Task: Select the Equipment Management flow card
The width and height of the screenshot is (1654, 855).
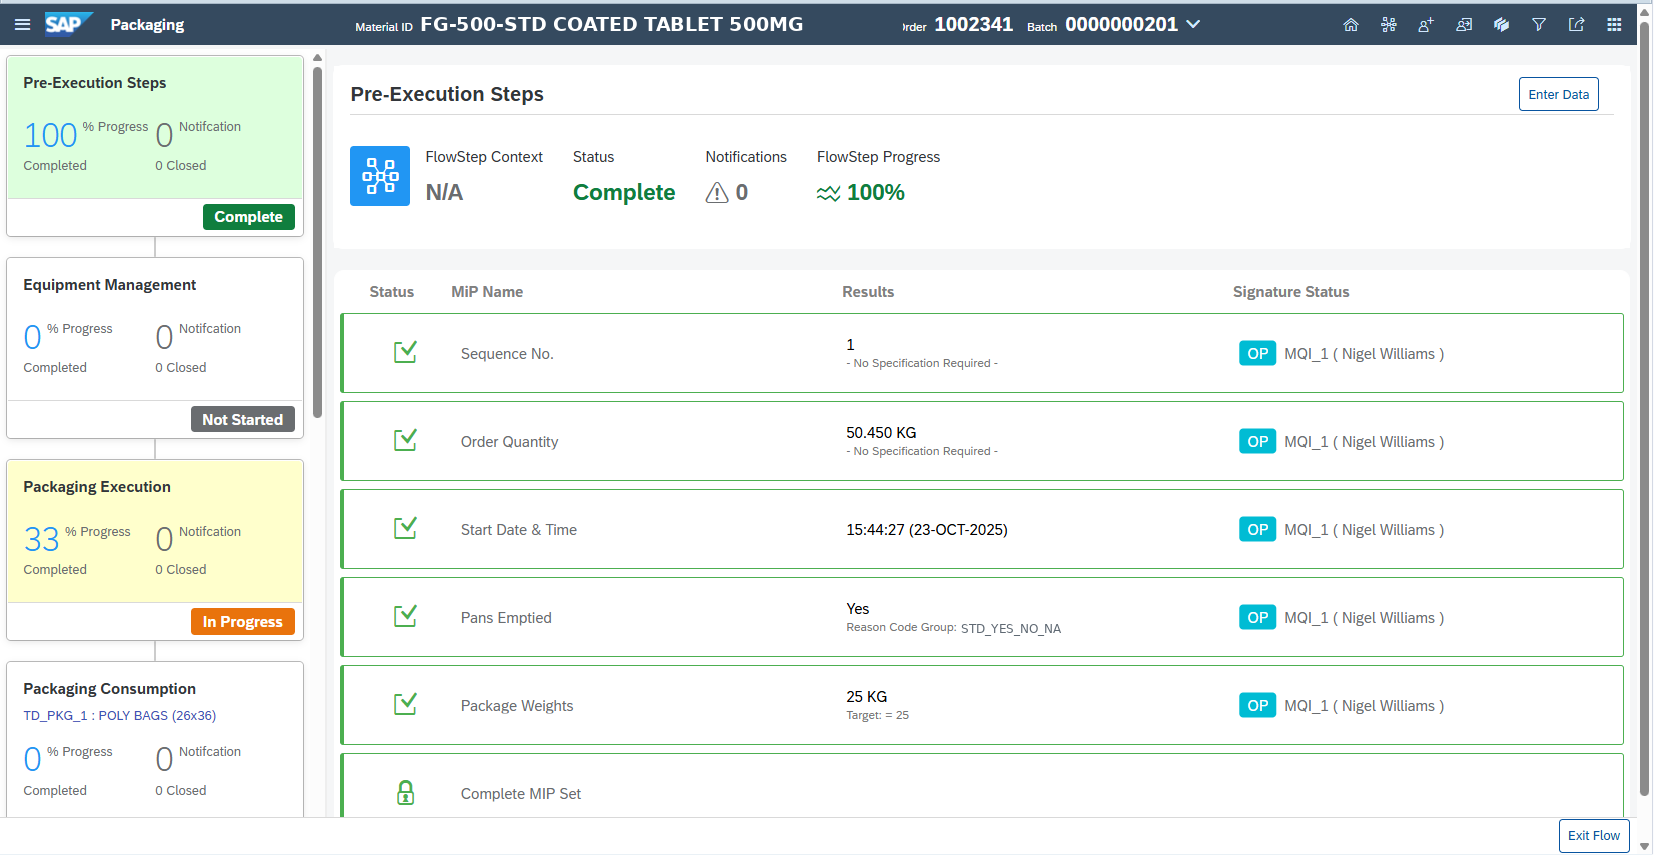Action: coord(155,348)
